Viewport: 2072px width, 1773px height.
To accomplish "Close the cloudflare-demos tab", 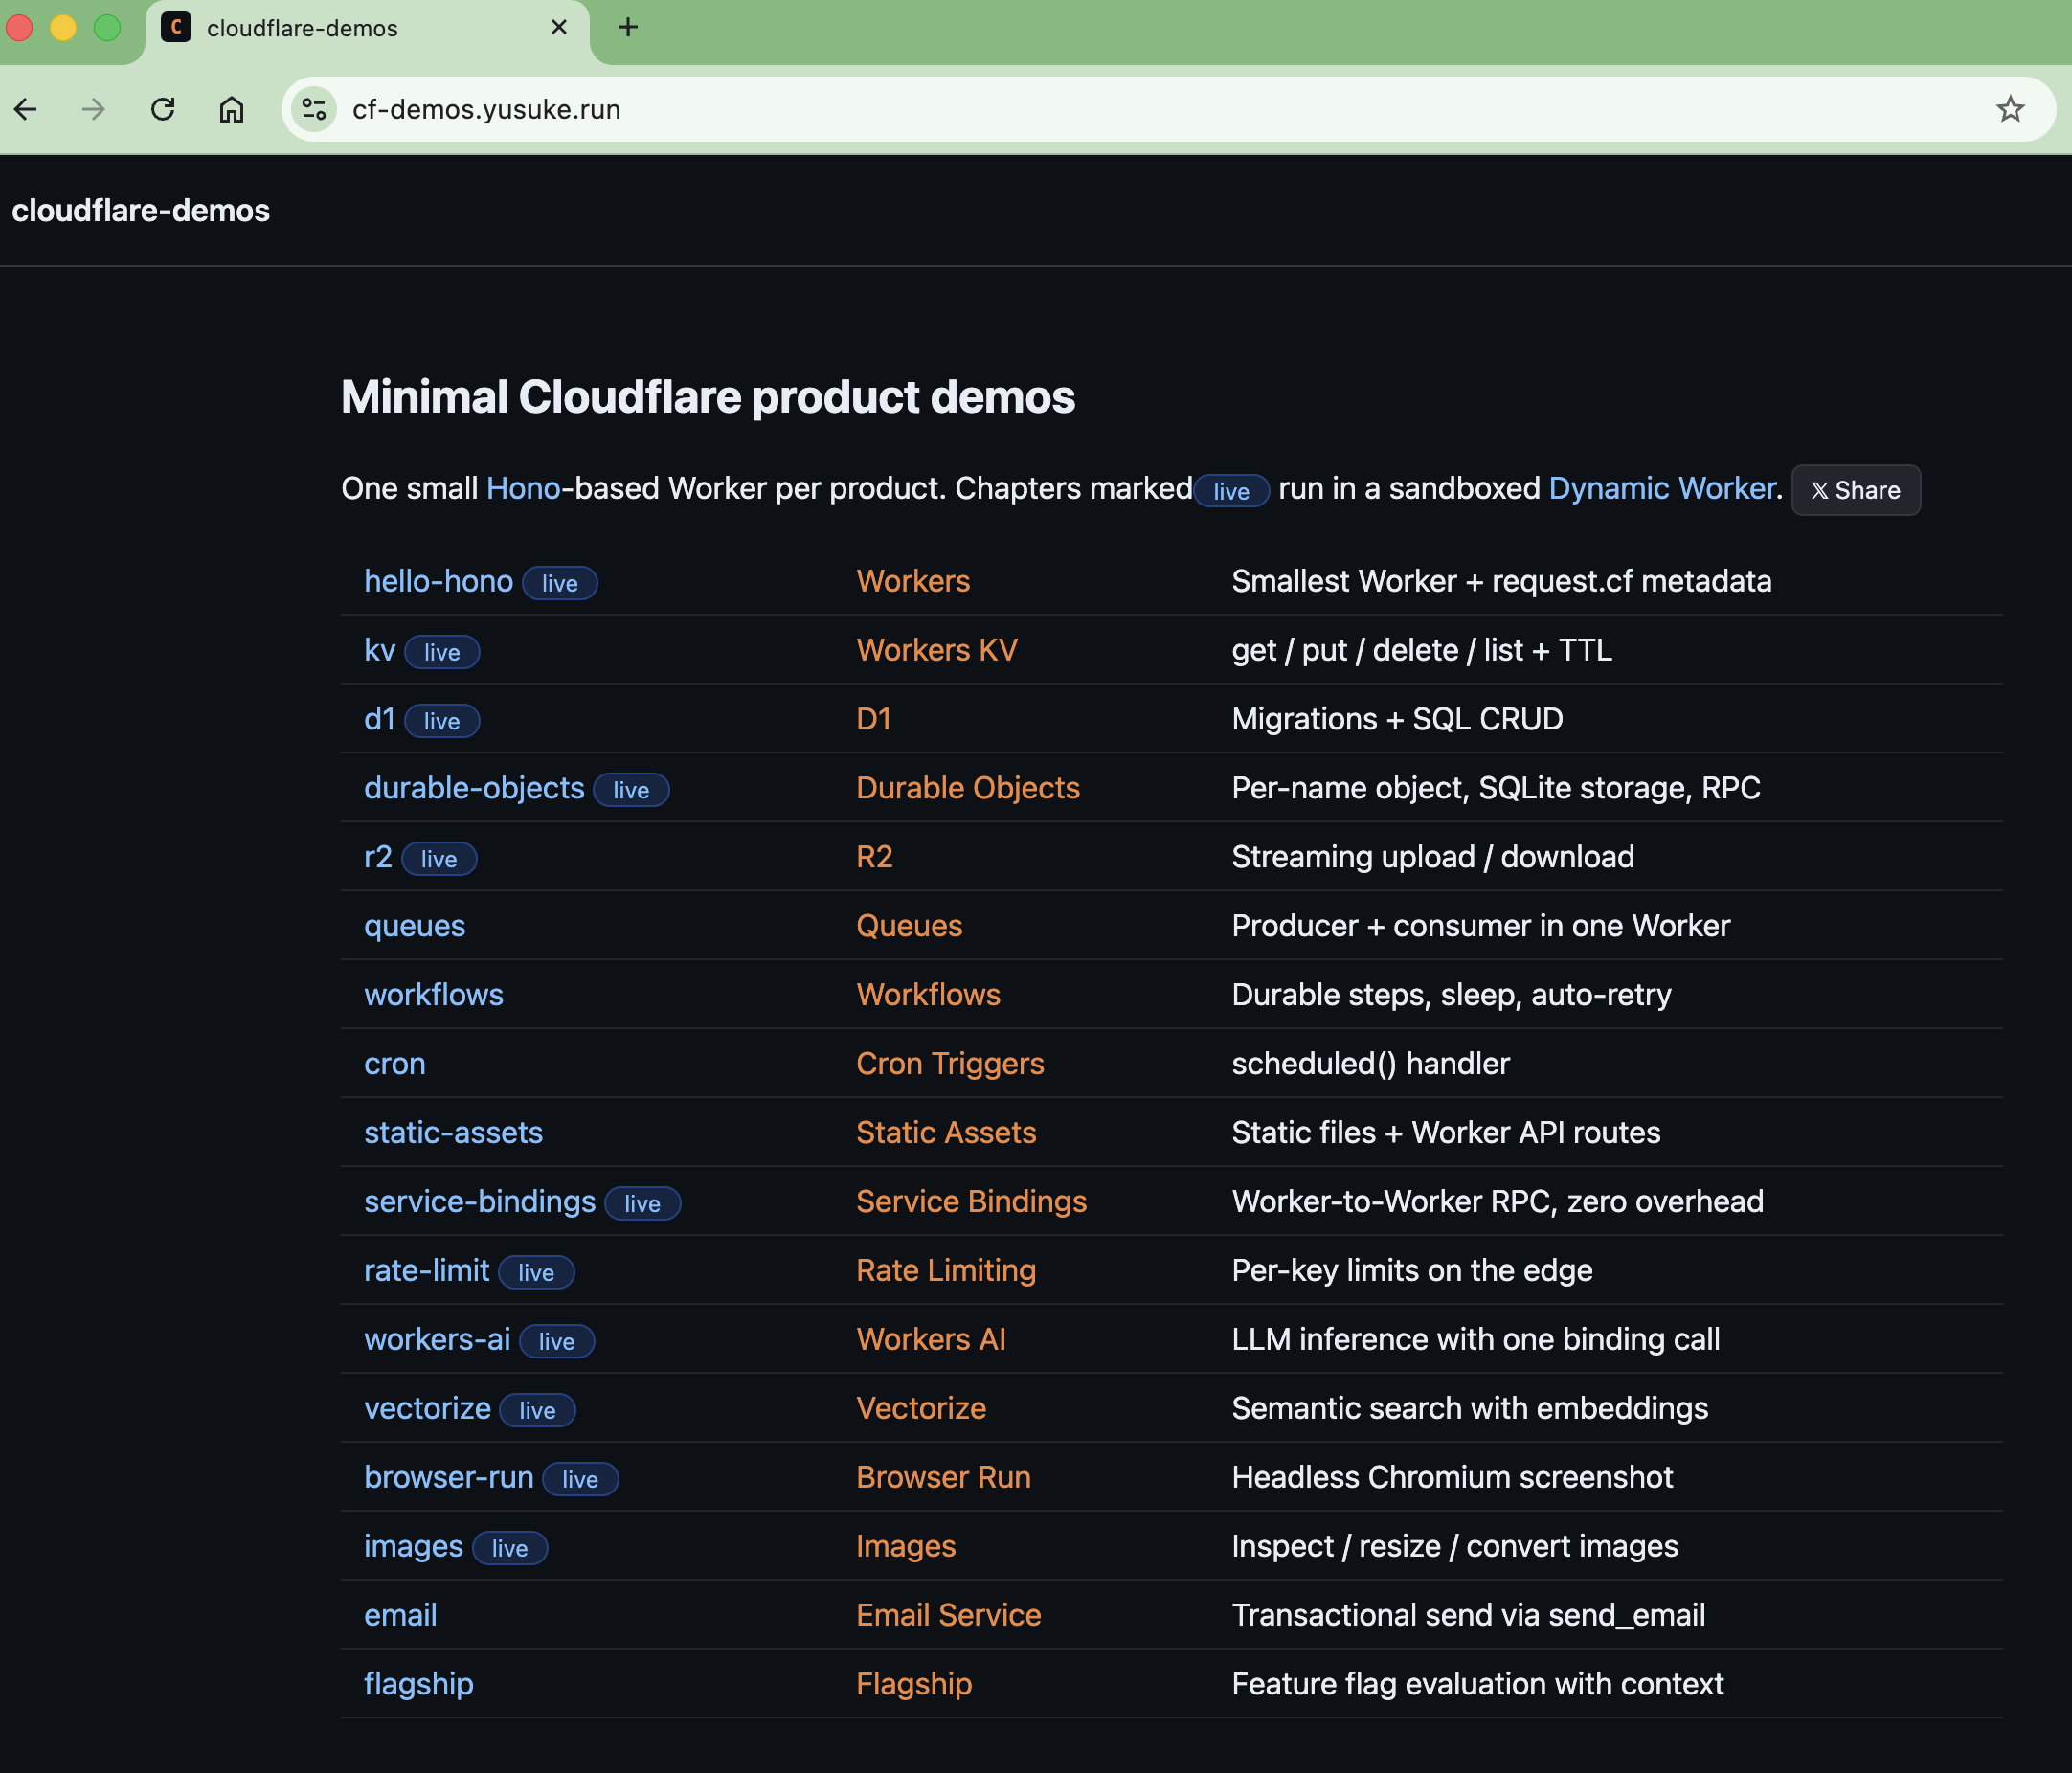I will point(559,28).
